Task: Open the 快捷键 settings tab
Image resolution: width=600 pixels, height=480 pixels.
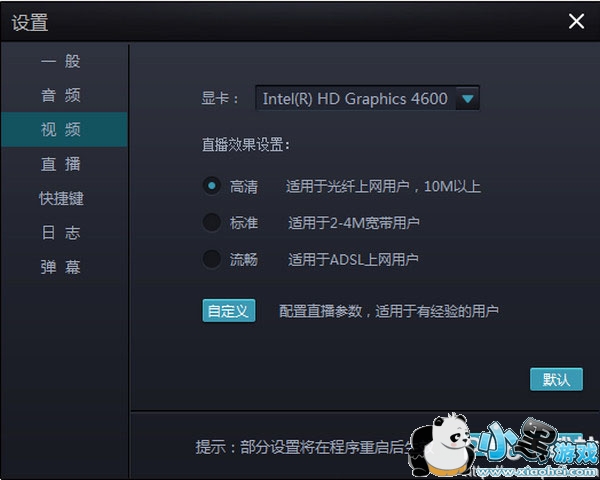Action: pos(62,198)
